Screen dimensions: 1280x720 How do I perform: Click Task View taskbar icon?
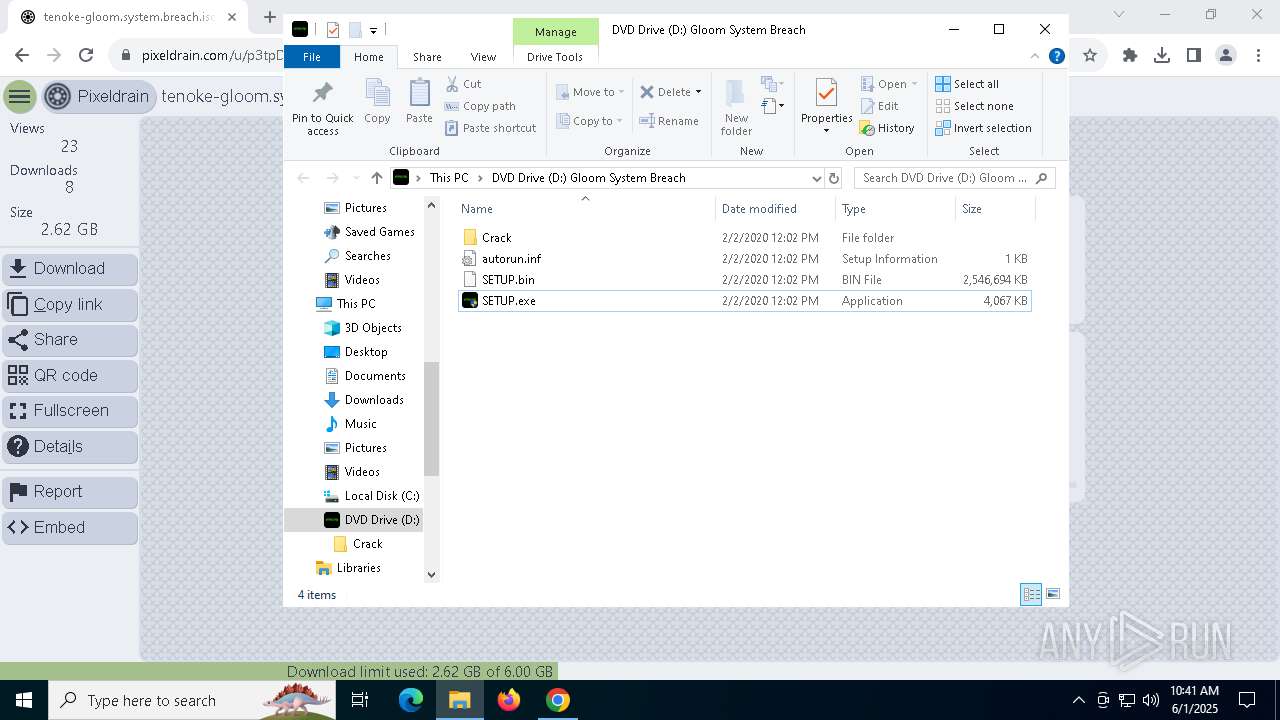[360, 700]
